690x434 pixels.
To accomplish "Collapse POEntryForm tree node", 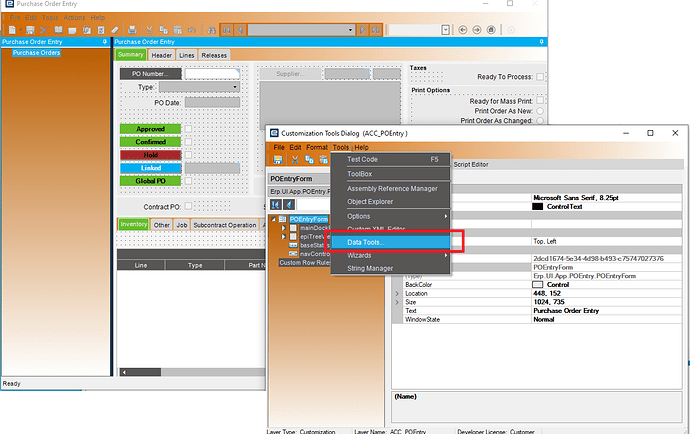I will (274, 219).
